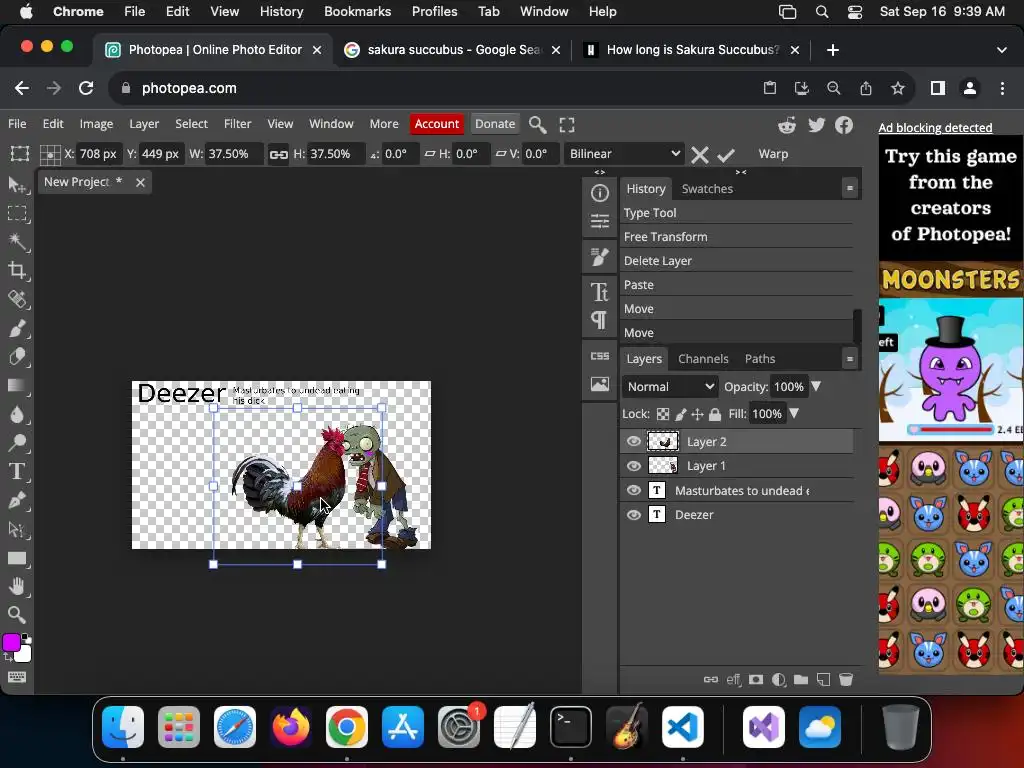Toggle lock all padlock icon
1024x768 pixels.
click(x=715, y=414)
